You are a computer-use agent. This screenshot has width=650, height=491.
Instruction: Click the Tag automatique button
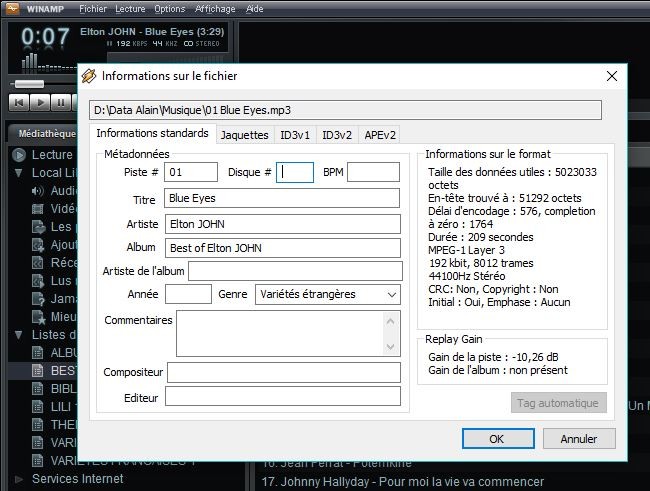[558, 403]
